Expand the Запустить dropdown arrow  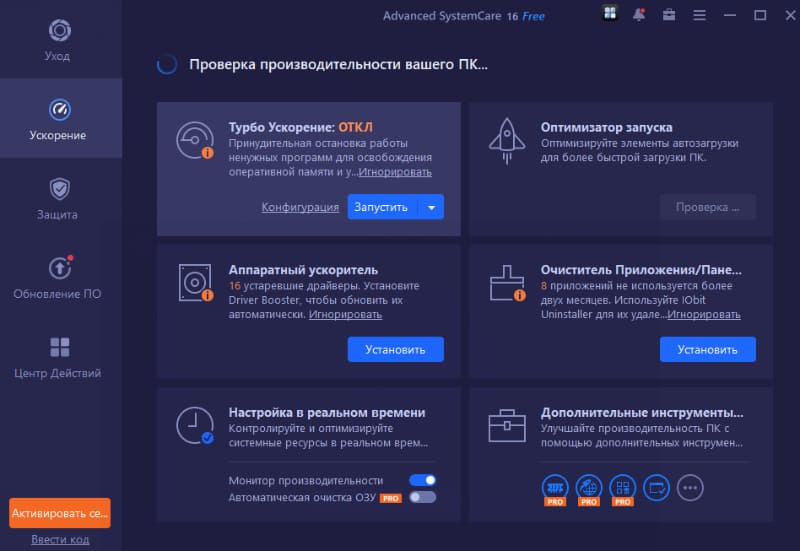pyautogui.click(x=432, y=207)
